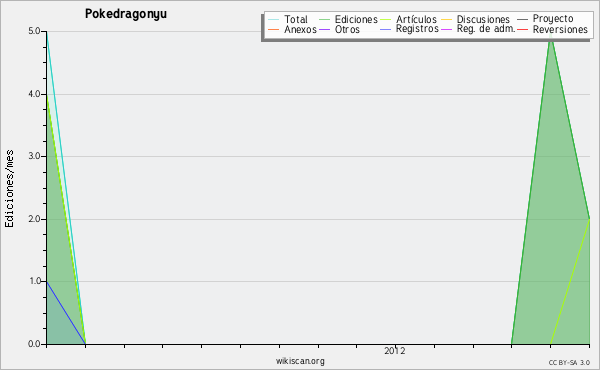Click the 3.0 y-axis value

point(34,156)
